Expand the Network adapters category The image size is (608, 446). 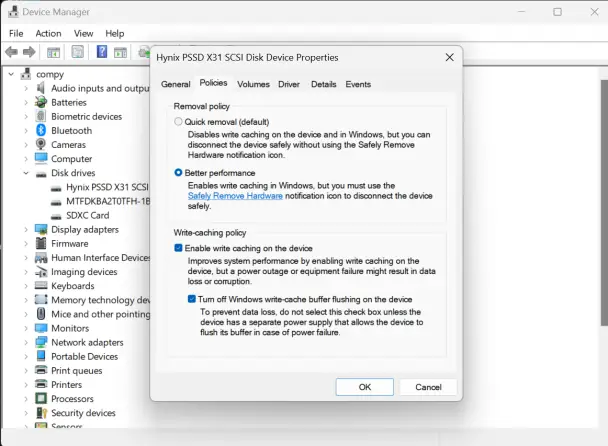point(26,342)
